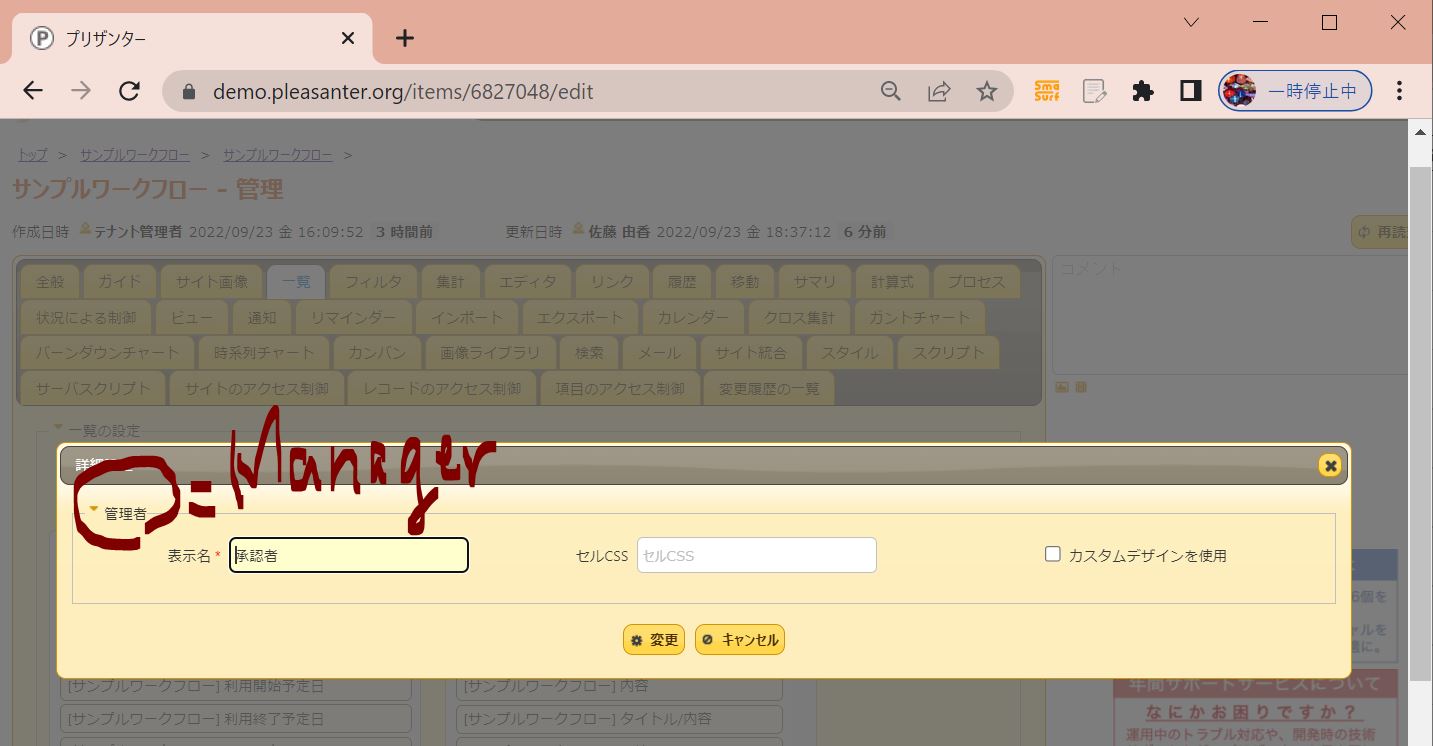Click the 変更 button

tap(654, 640)
